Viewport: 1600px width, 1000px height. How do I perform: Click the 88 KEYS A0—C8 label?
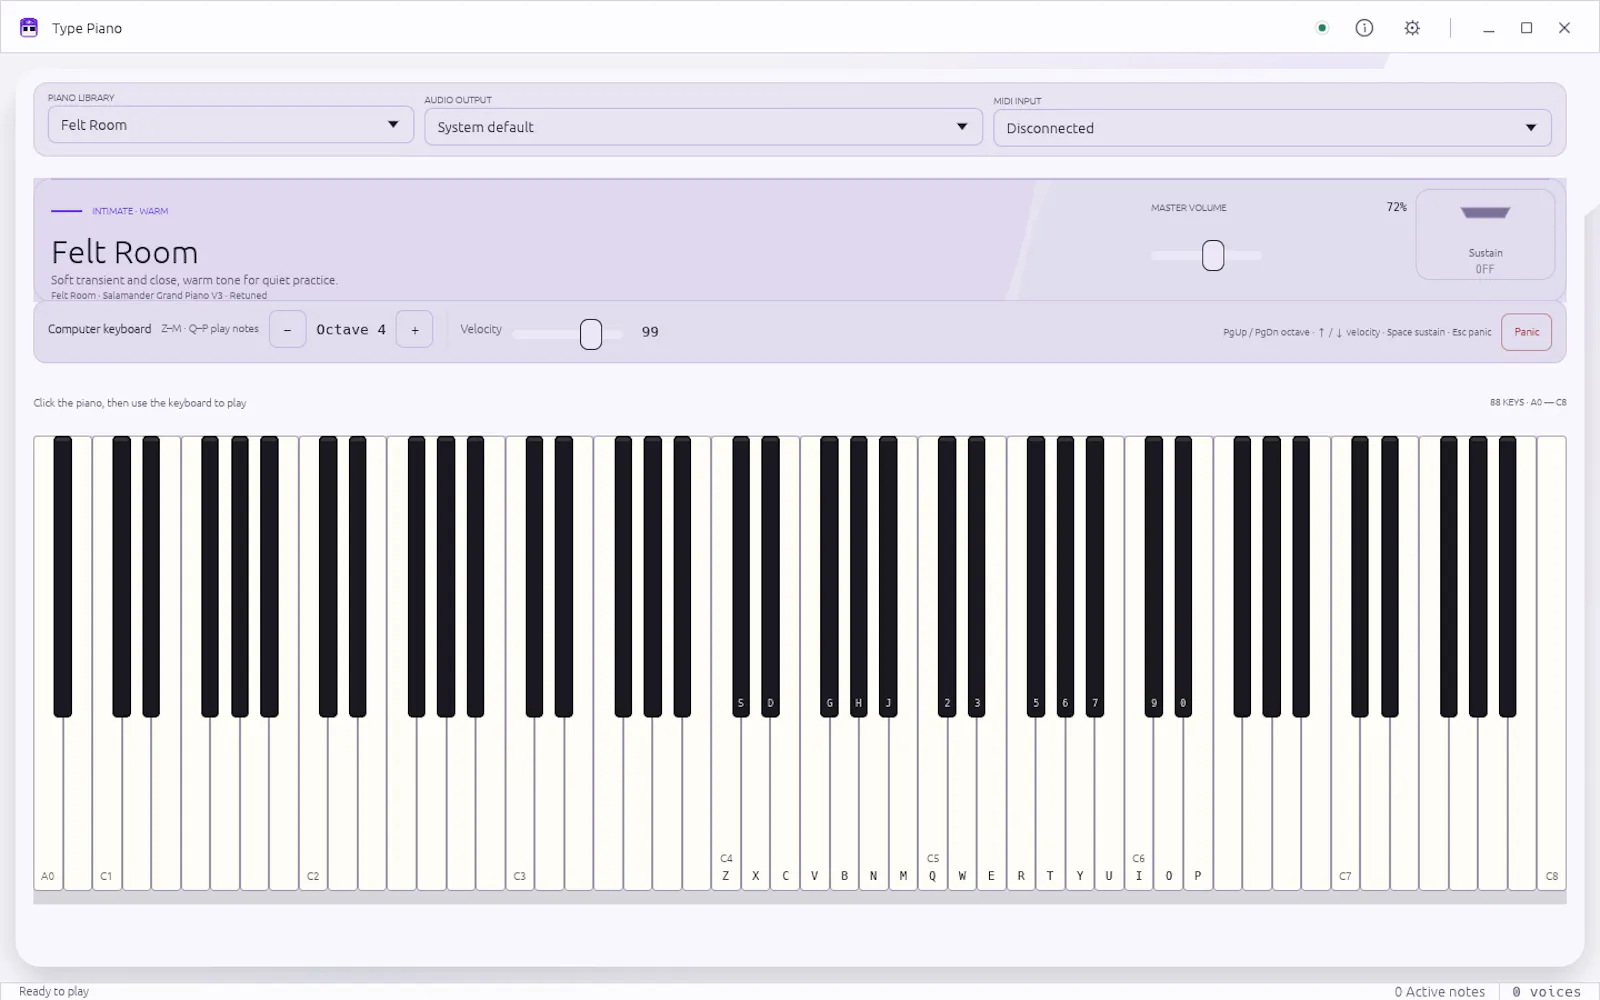coord(1528,402)
